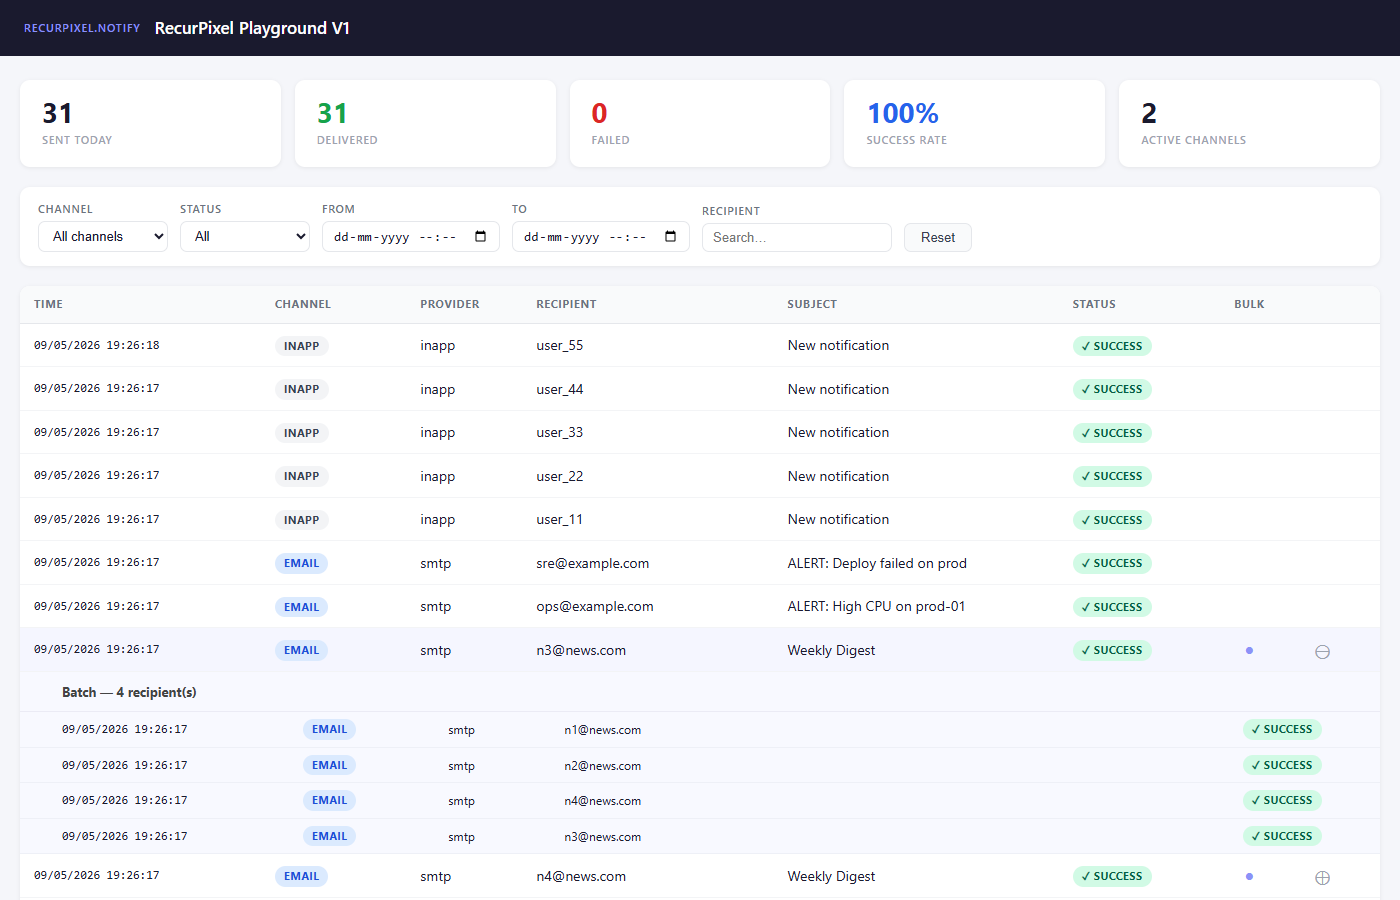Collapse the n3@news.com Weekly Digest batch

pyautogui.click(x=1322, y=652)
